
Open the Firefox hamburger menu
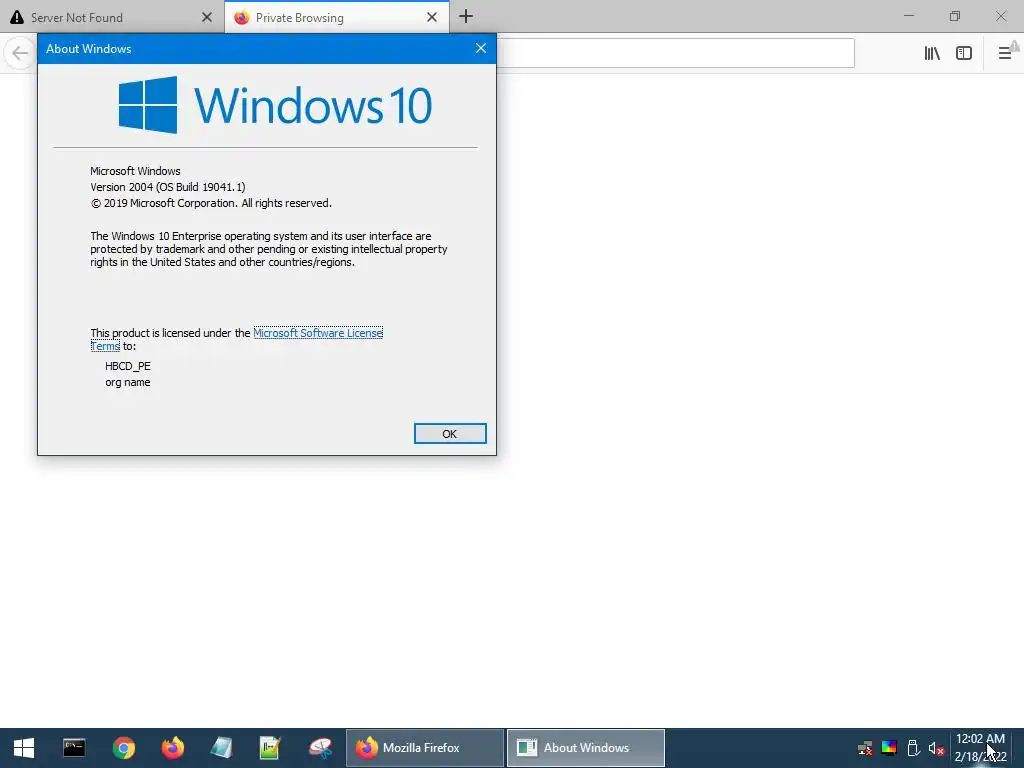tap(1005, 53)
